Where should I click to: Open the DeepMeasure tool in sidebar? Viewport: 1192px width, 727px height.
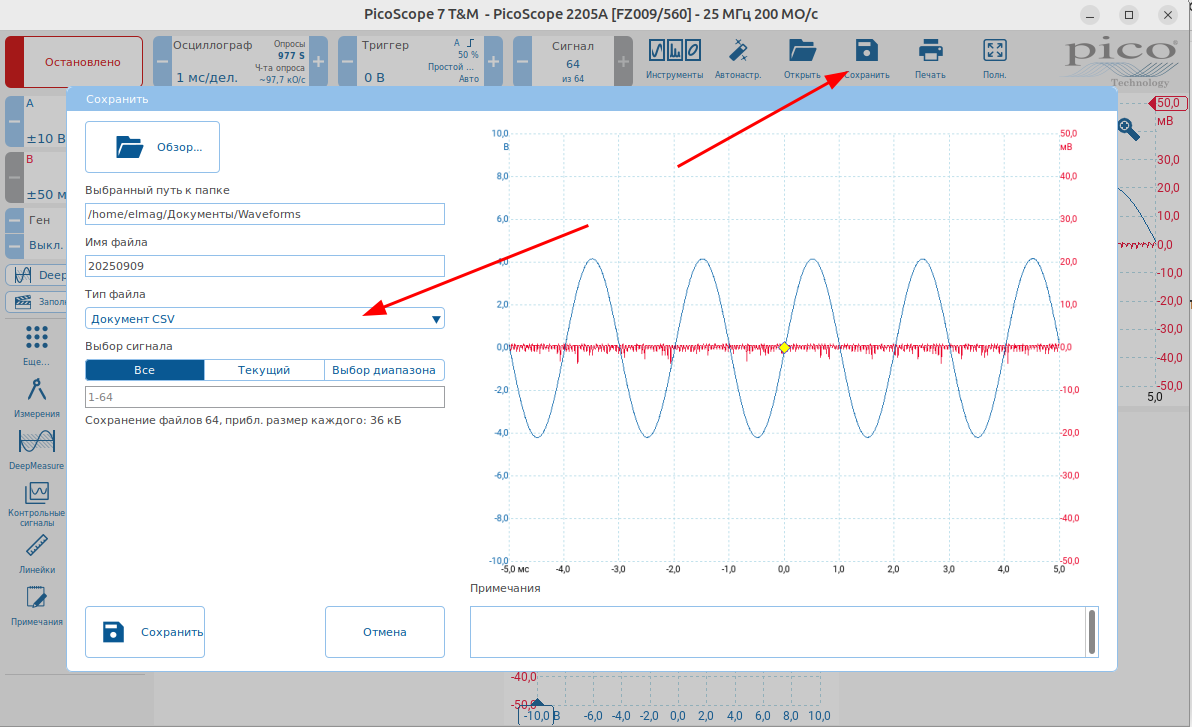point(37,441)
